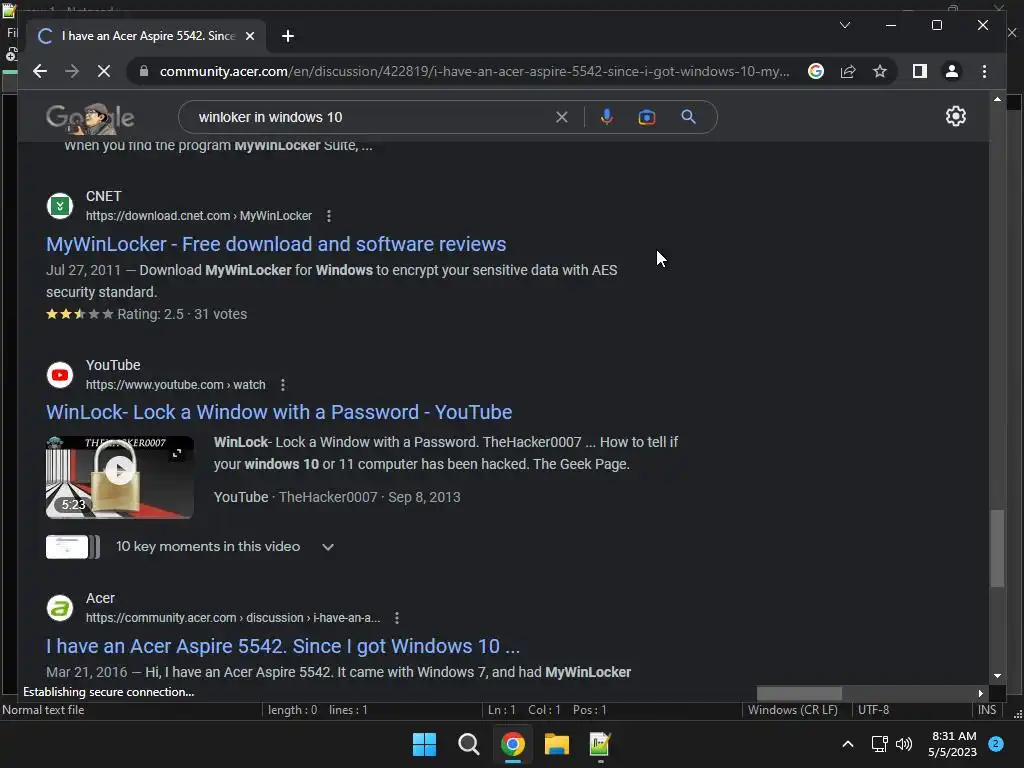Clear the Google search query
The height and width of the screenshot is (768, 1024).
(x=562, y=117)
